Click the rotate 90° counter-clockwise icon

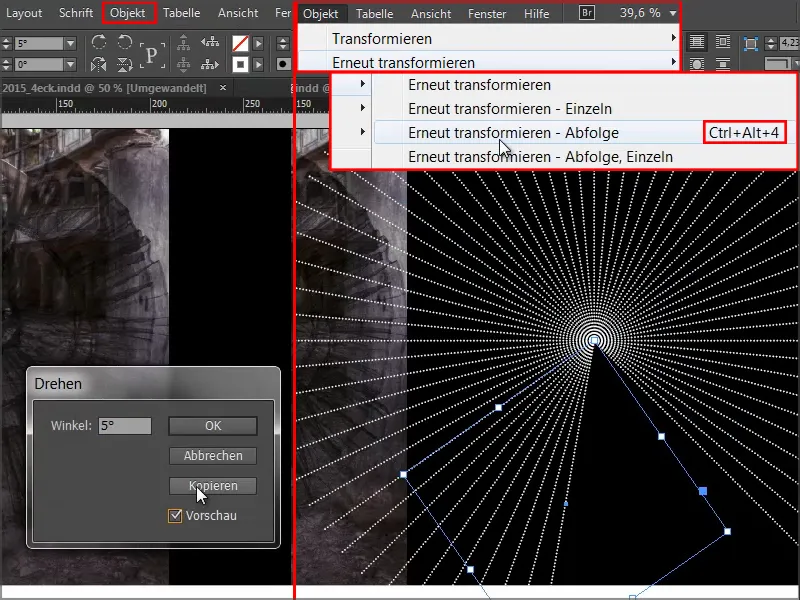124,42
